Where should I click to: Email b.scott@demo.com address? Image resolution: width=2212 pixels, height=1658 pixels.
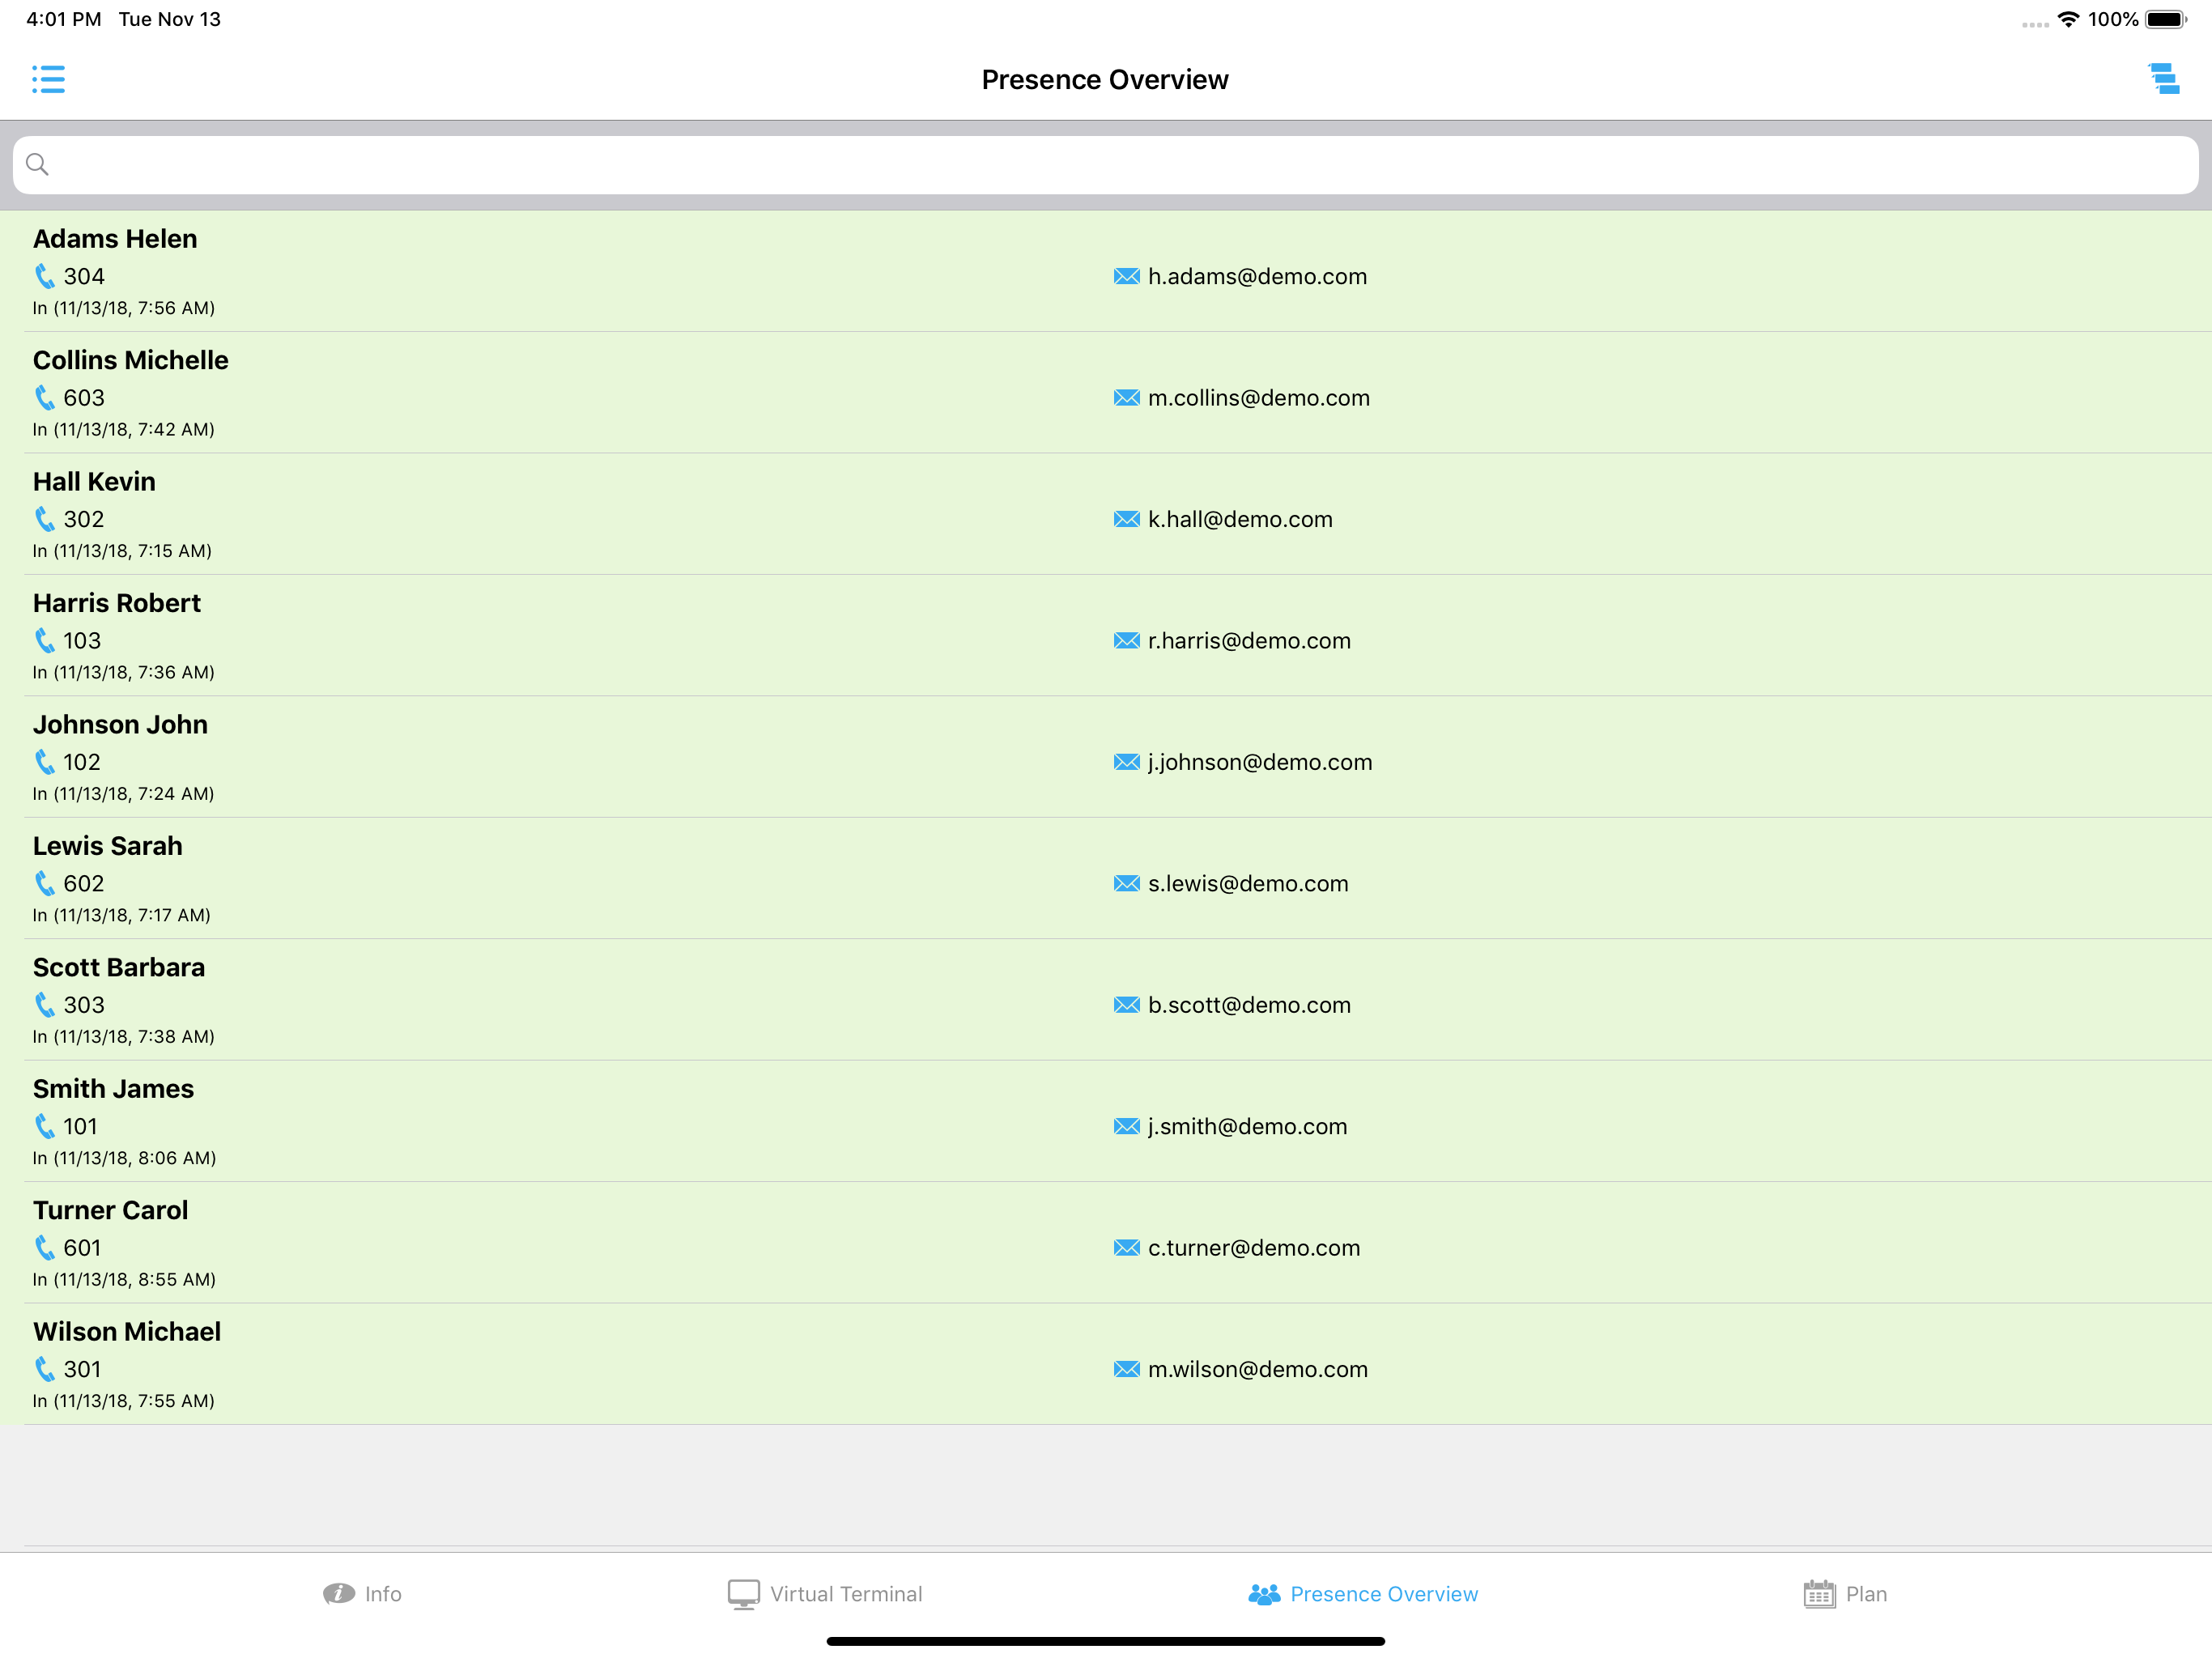point(1249,1006)
